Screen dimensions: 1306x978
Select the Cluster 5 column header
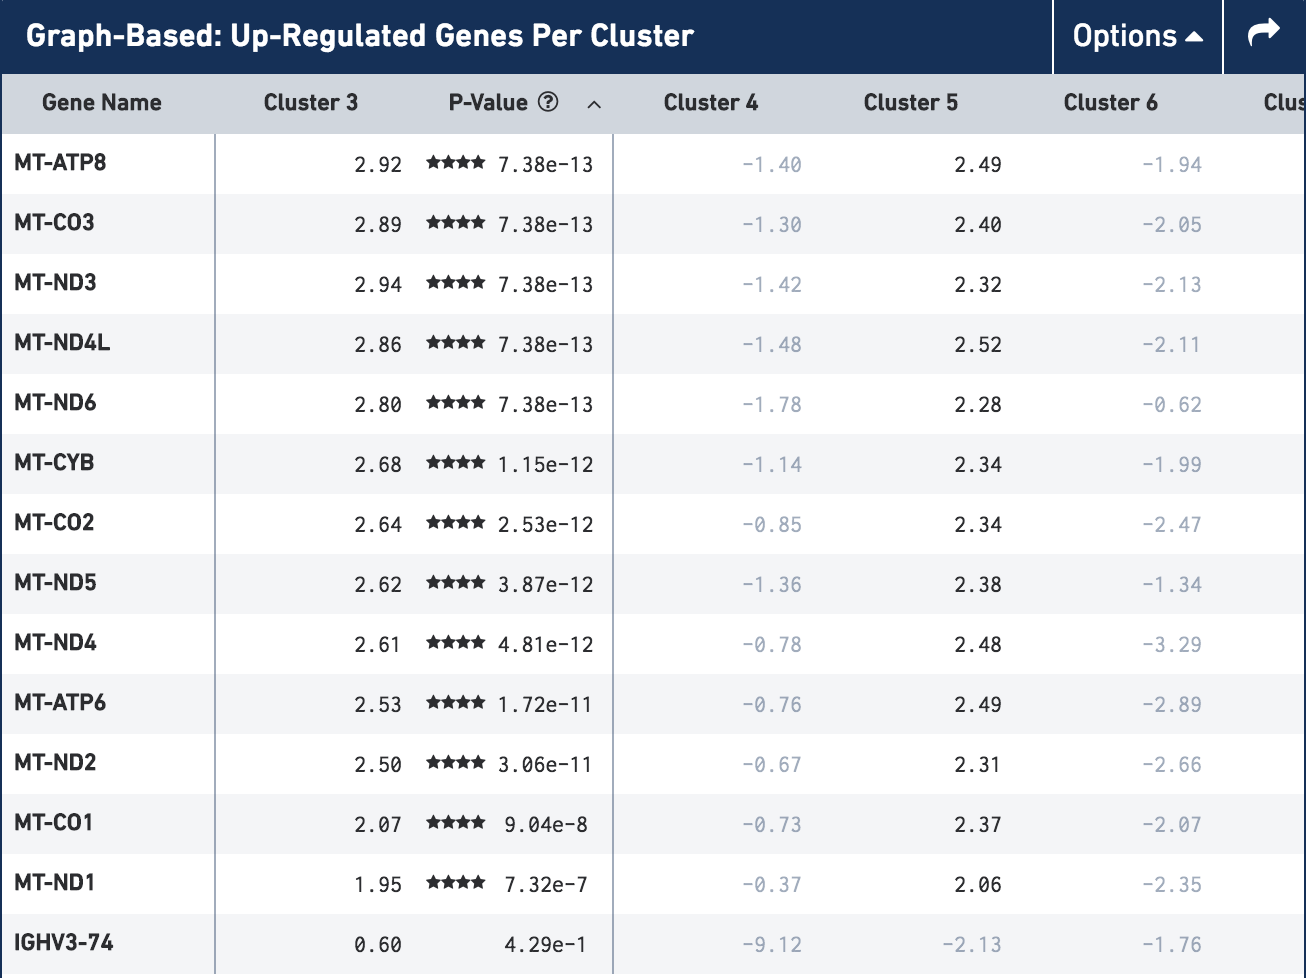tap(910, 103)
